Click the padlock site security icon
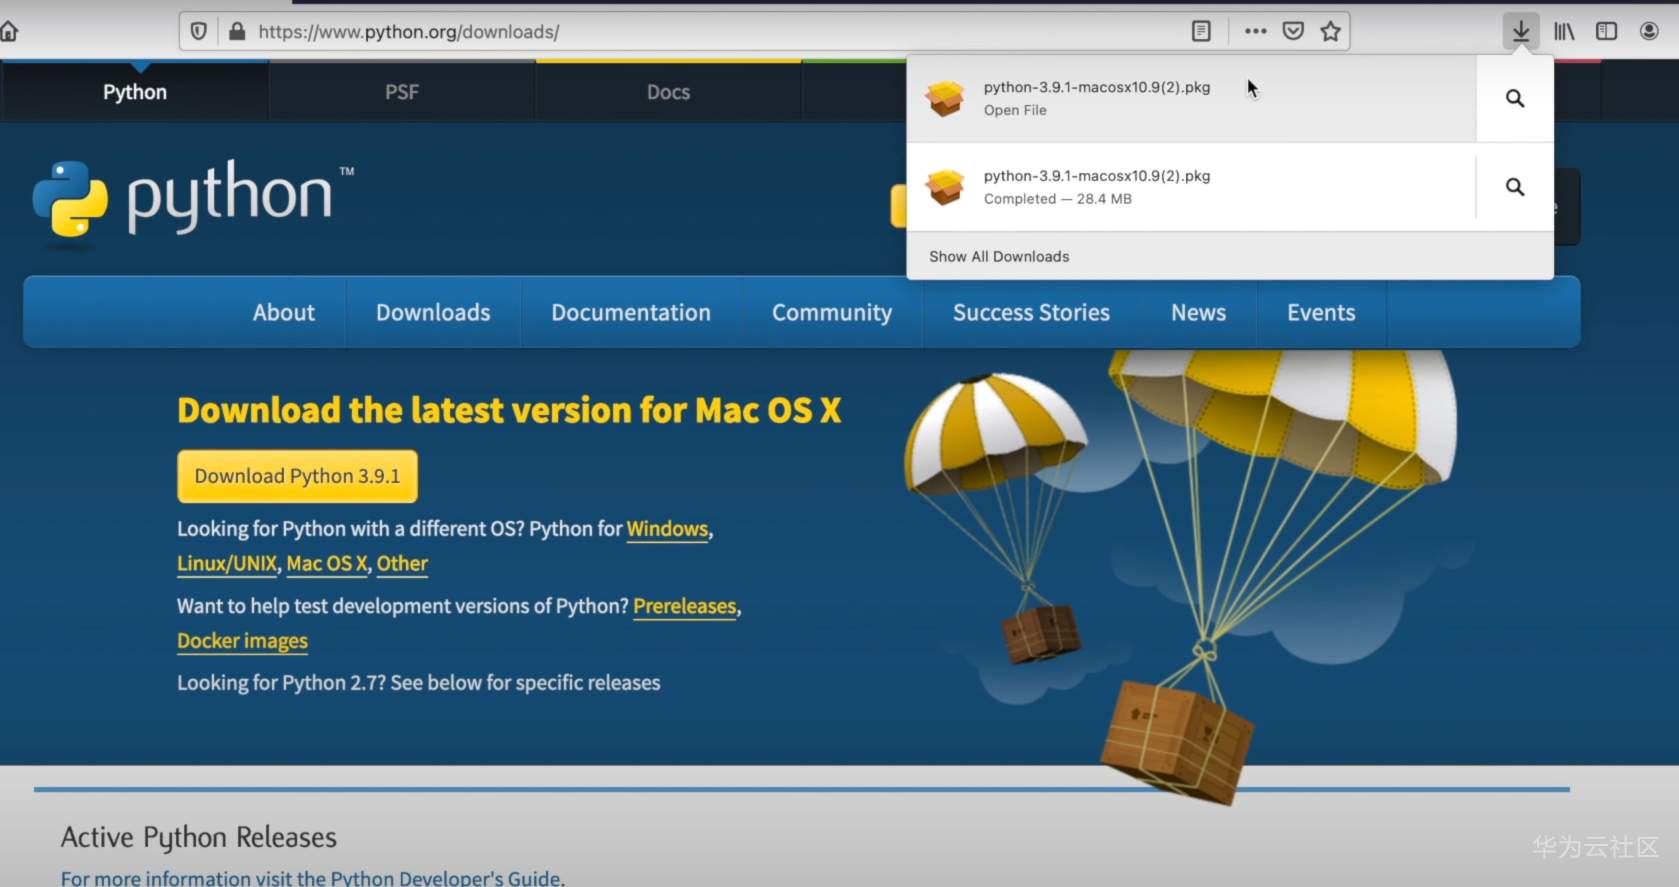The width and height of the screenshot is (1679, 887). pyautogui.click(x=237, y=32)
